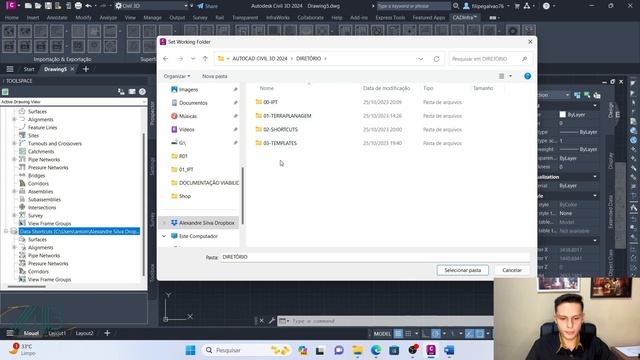Refresh the DIRETÓRIO folder listing
This screenshot has height=360, width=640.
pos(436,59)
